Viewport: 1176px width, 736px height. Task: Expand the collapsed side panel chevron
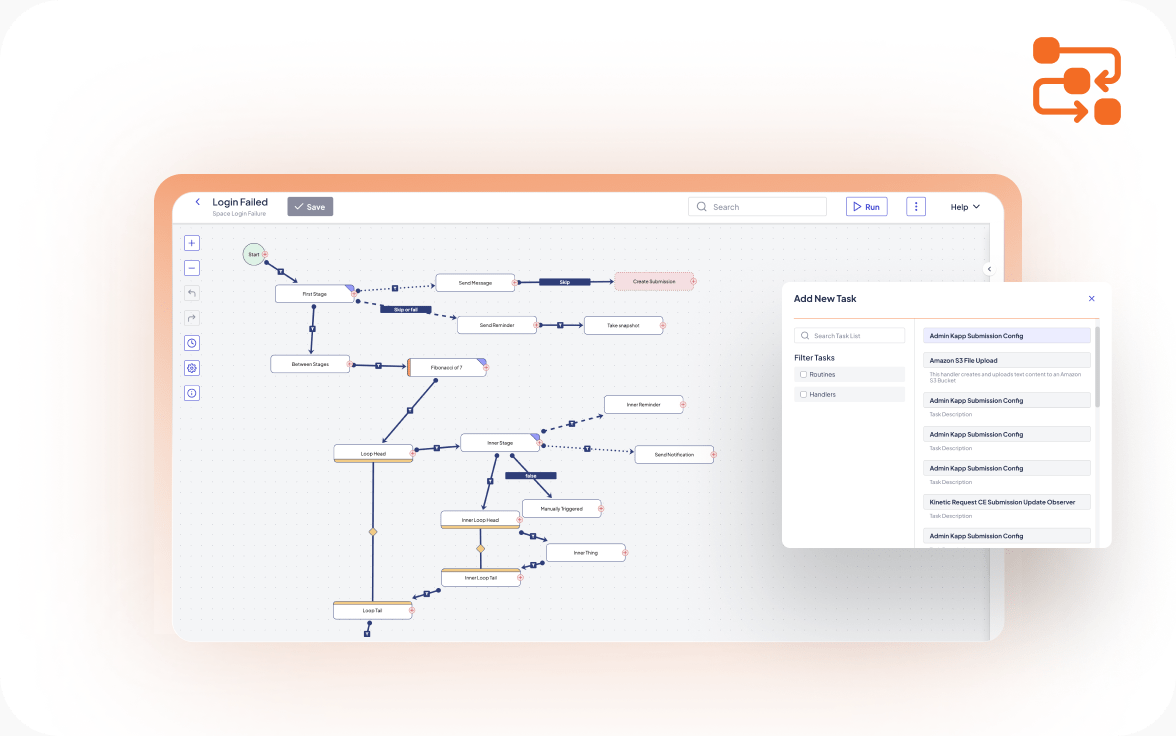coord(989,269)
